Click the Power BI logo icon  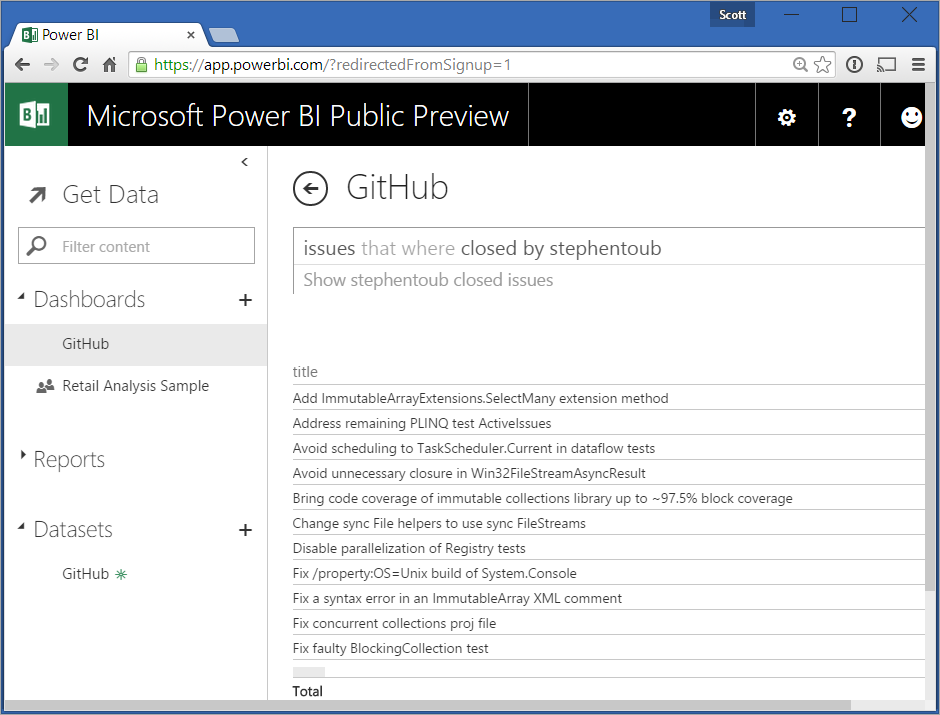coord(36,116)
